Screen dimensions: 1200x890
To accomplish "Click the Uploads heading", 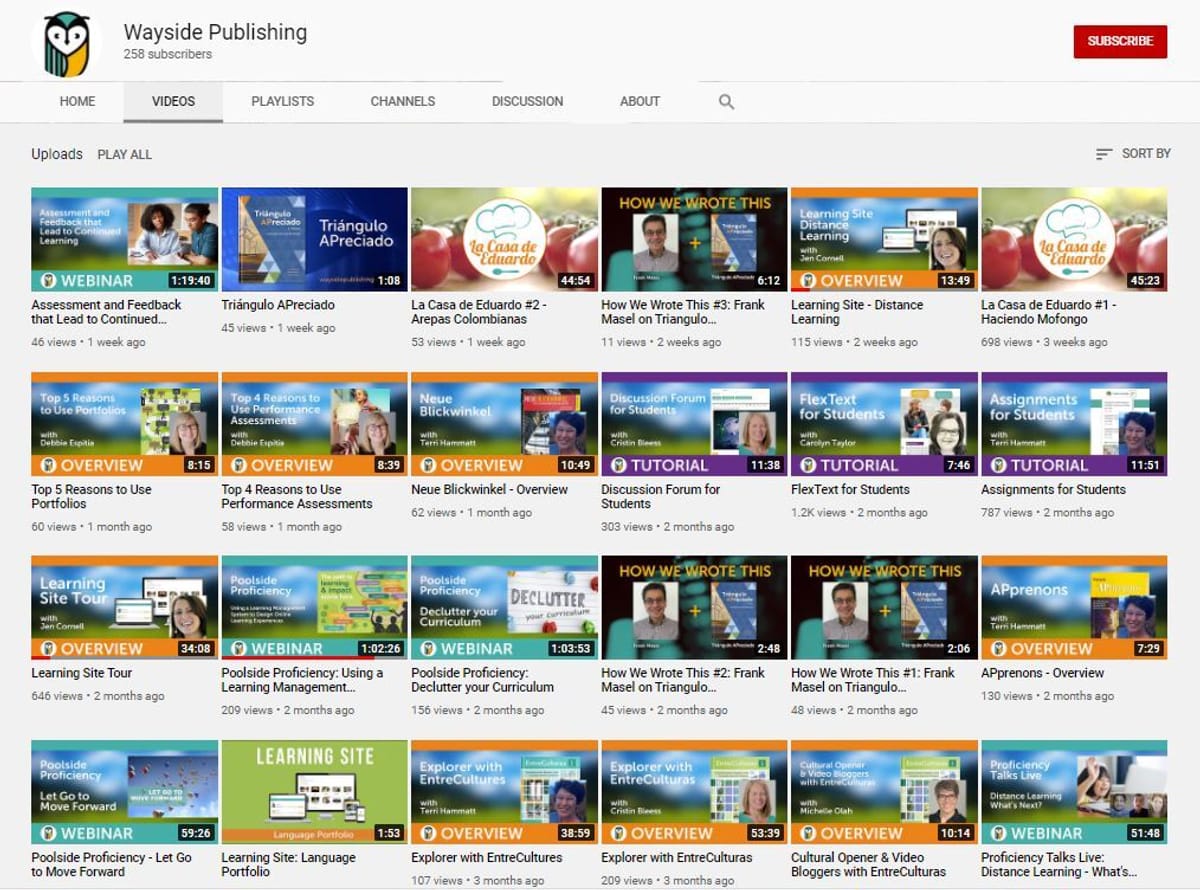I will (57, 154).
